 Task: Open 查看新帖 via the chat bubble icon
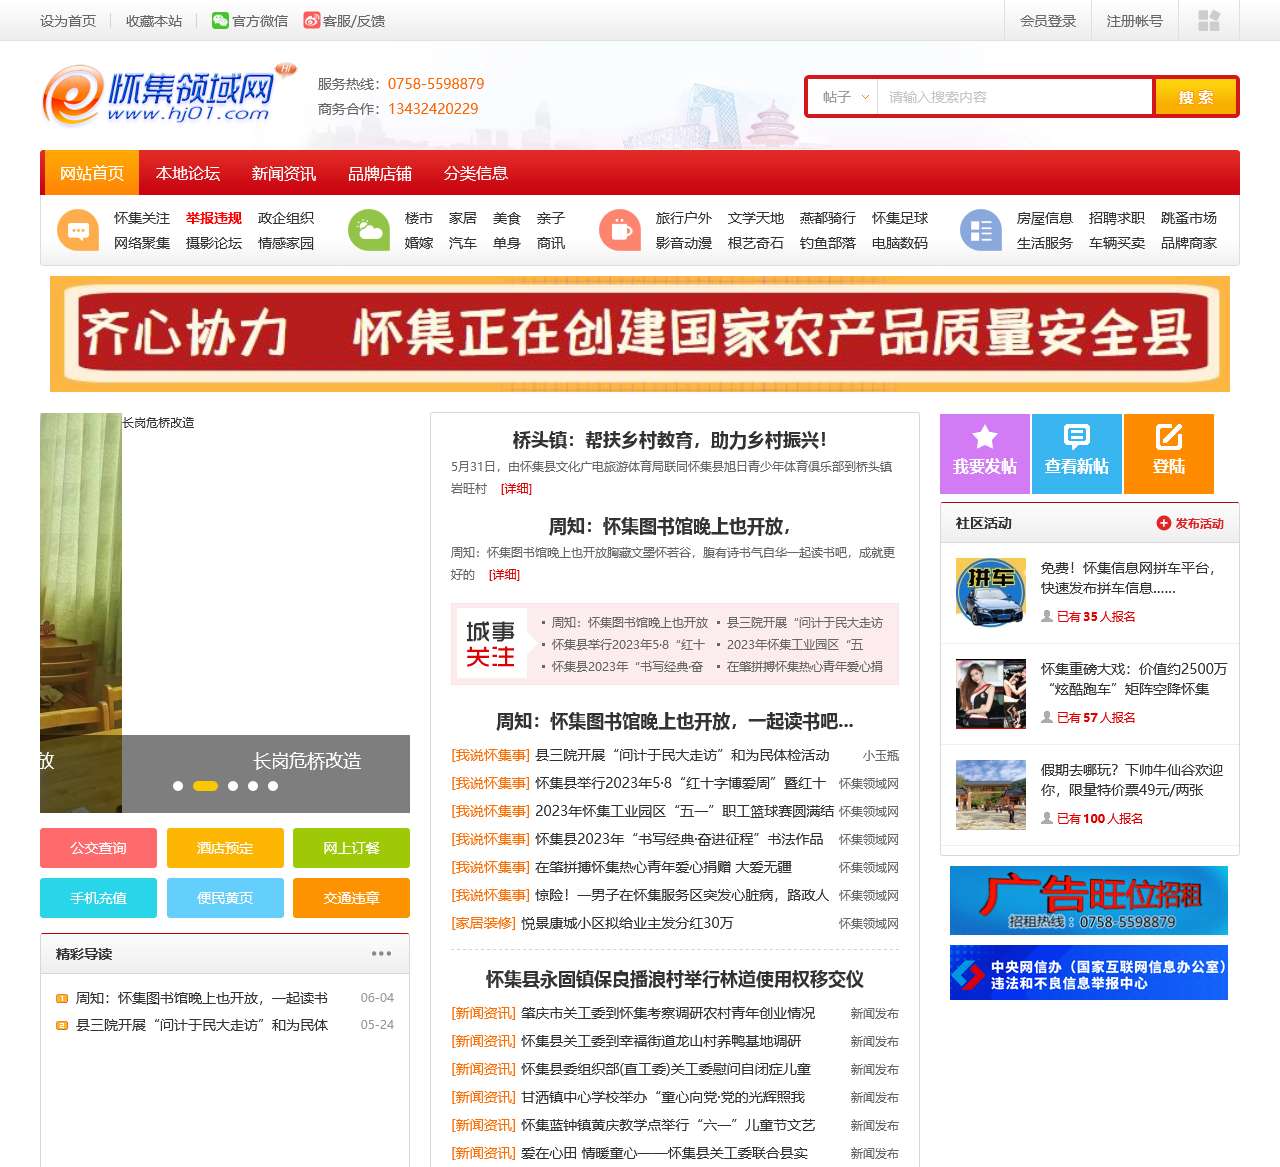coord(1076,439)
